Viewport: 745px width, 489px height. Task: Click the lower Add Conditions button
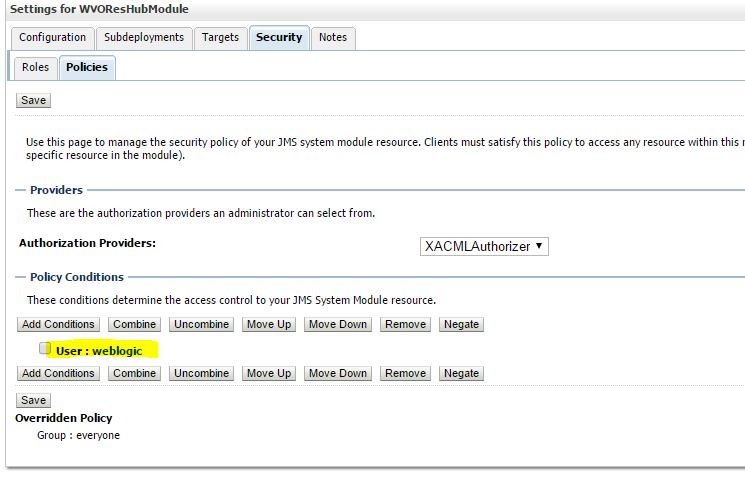click(x=58, y=373)
